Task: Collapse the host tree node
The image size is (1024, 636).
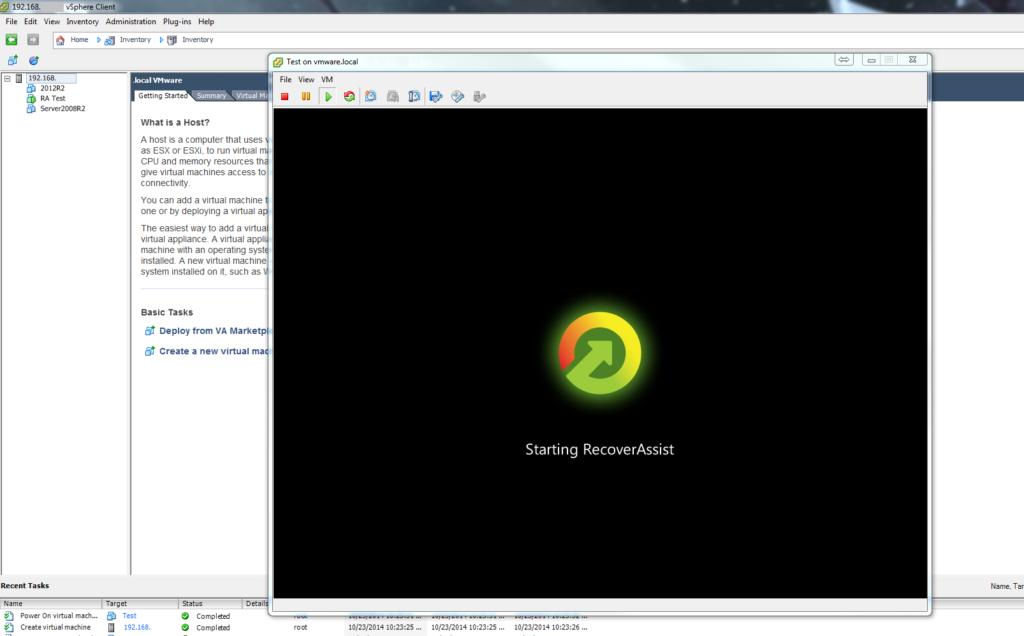Action: 7,78
